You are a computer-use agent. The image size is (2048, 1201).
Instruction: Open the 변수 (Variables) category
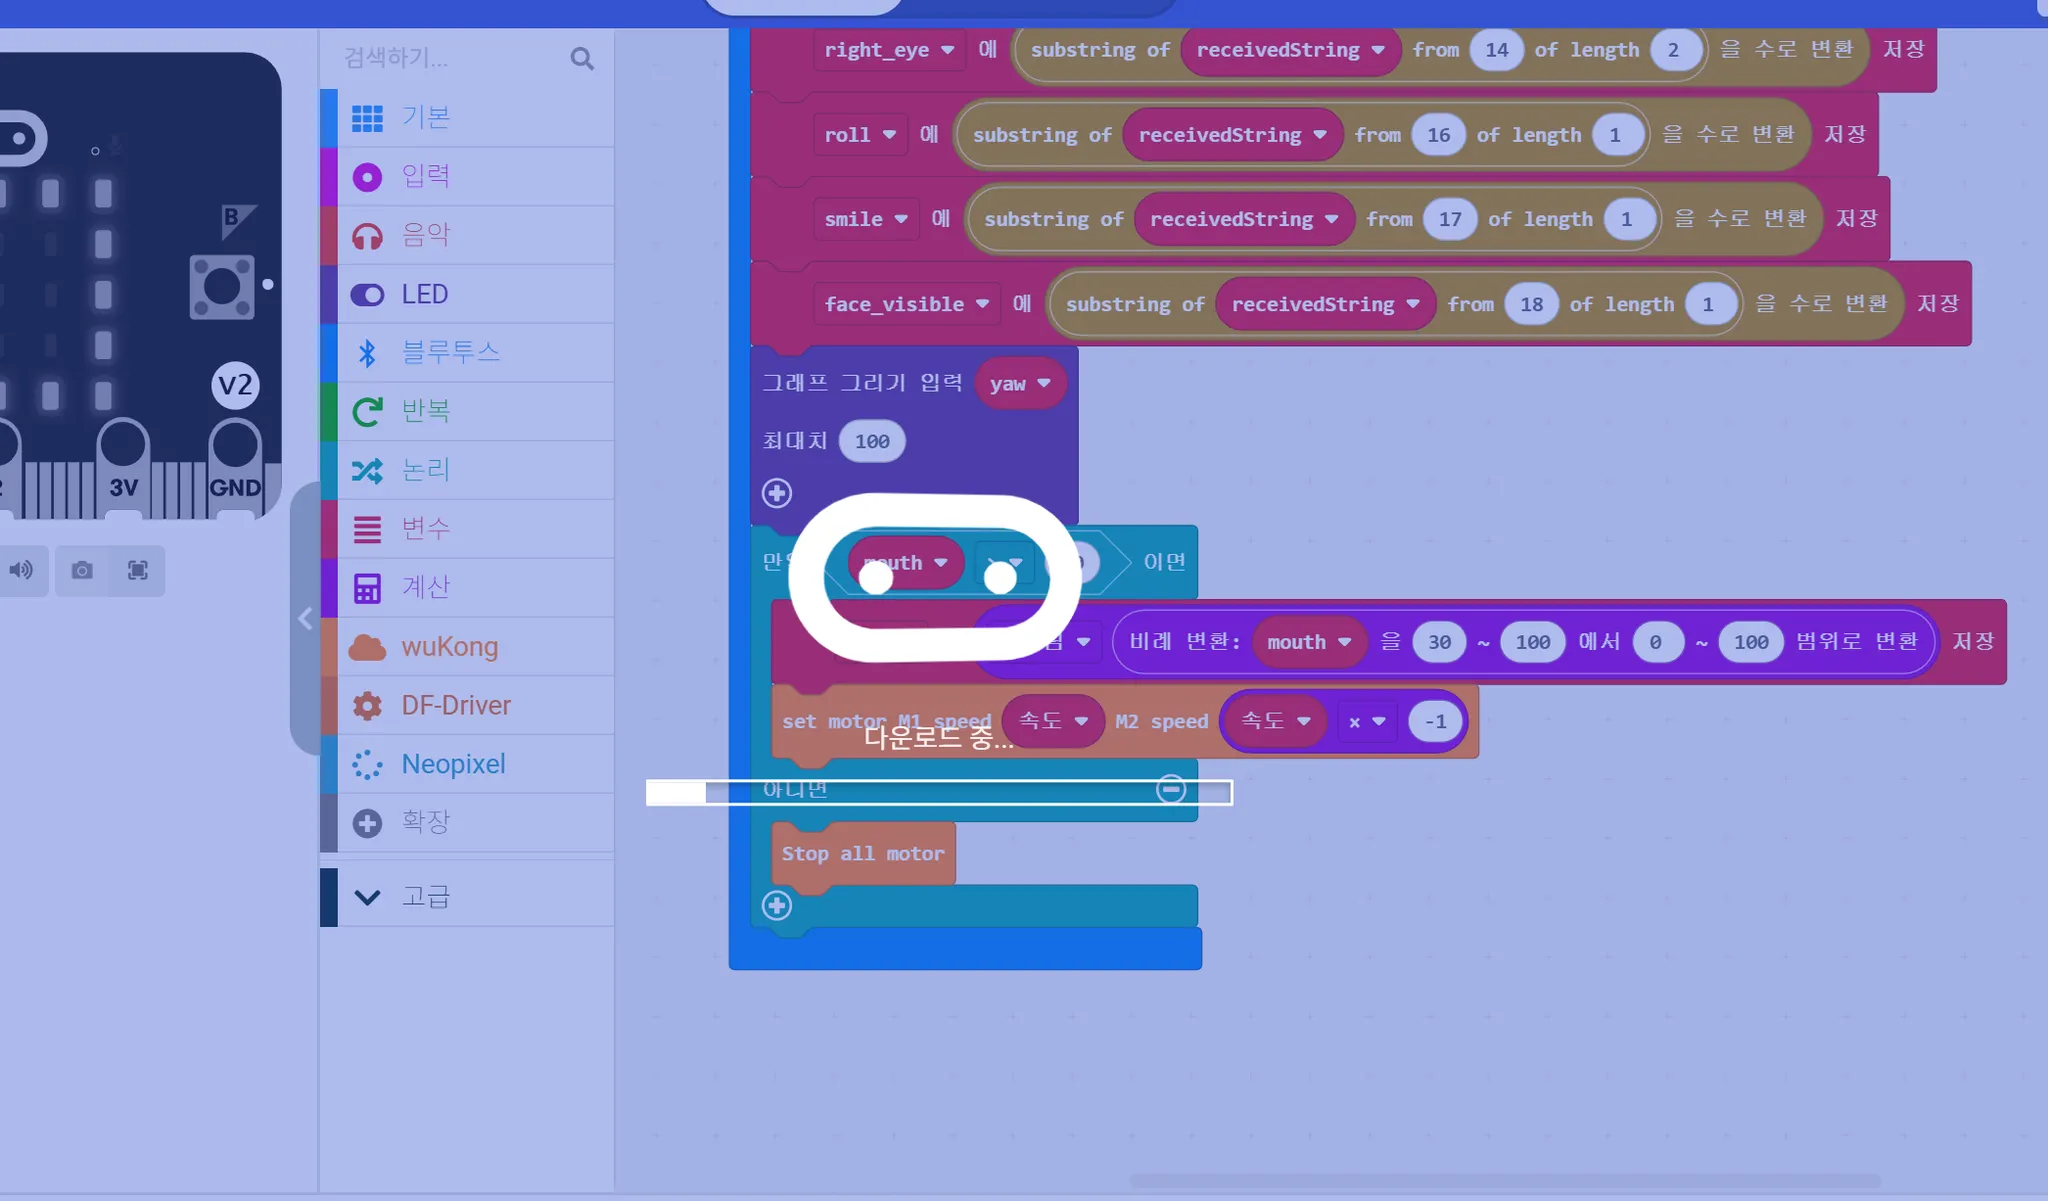tap(425, 529)
